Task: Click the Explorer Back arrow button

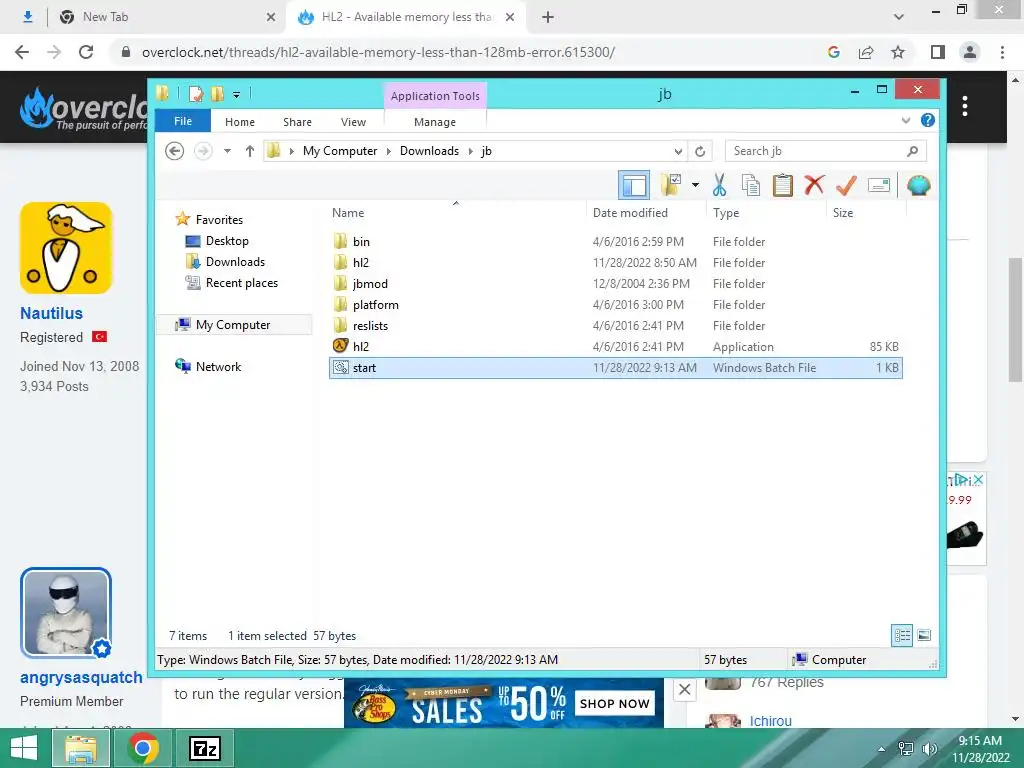Action: click(x=174, y=151)
